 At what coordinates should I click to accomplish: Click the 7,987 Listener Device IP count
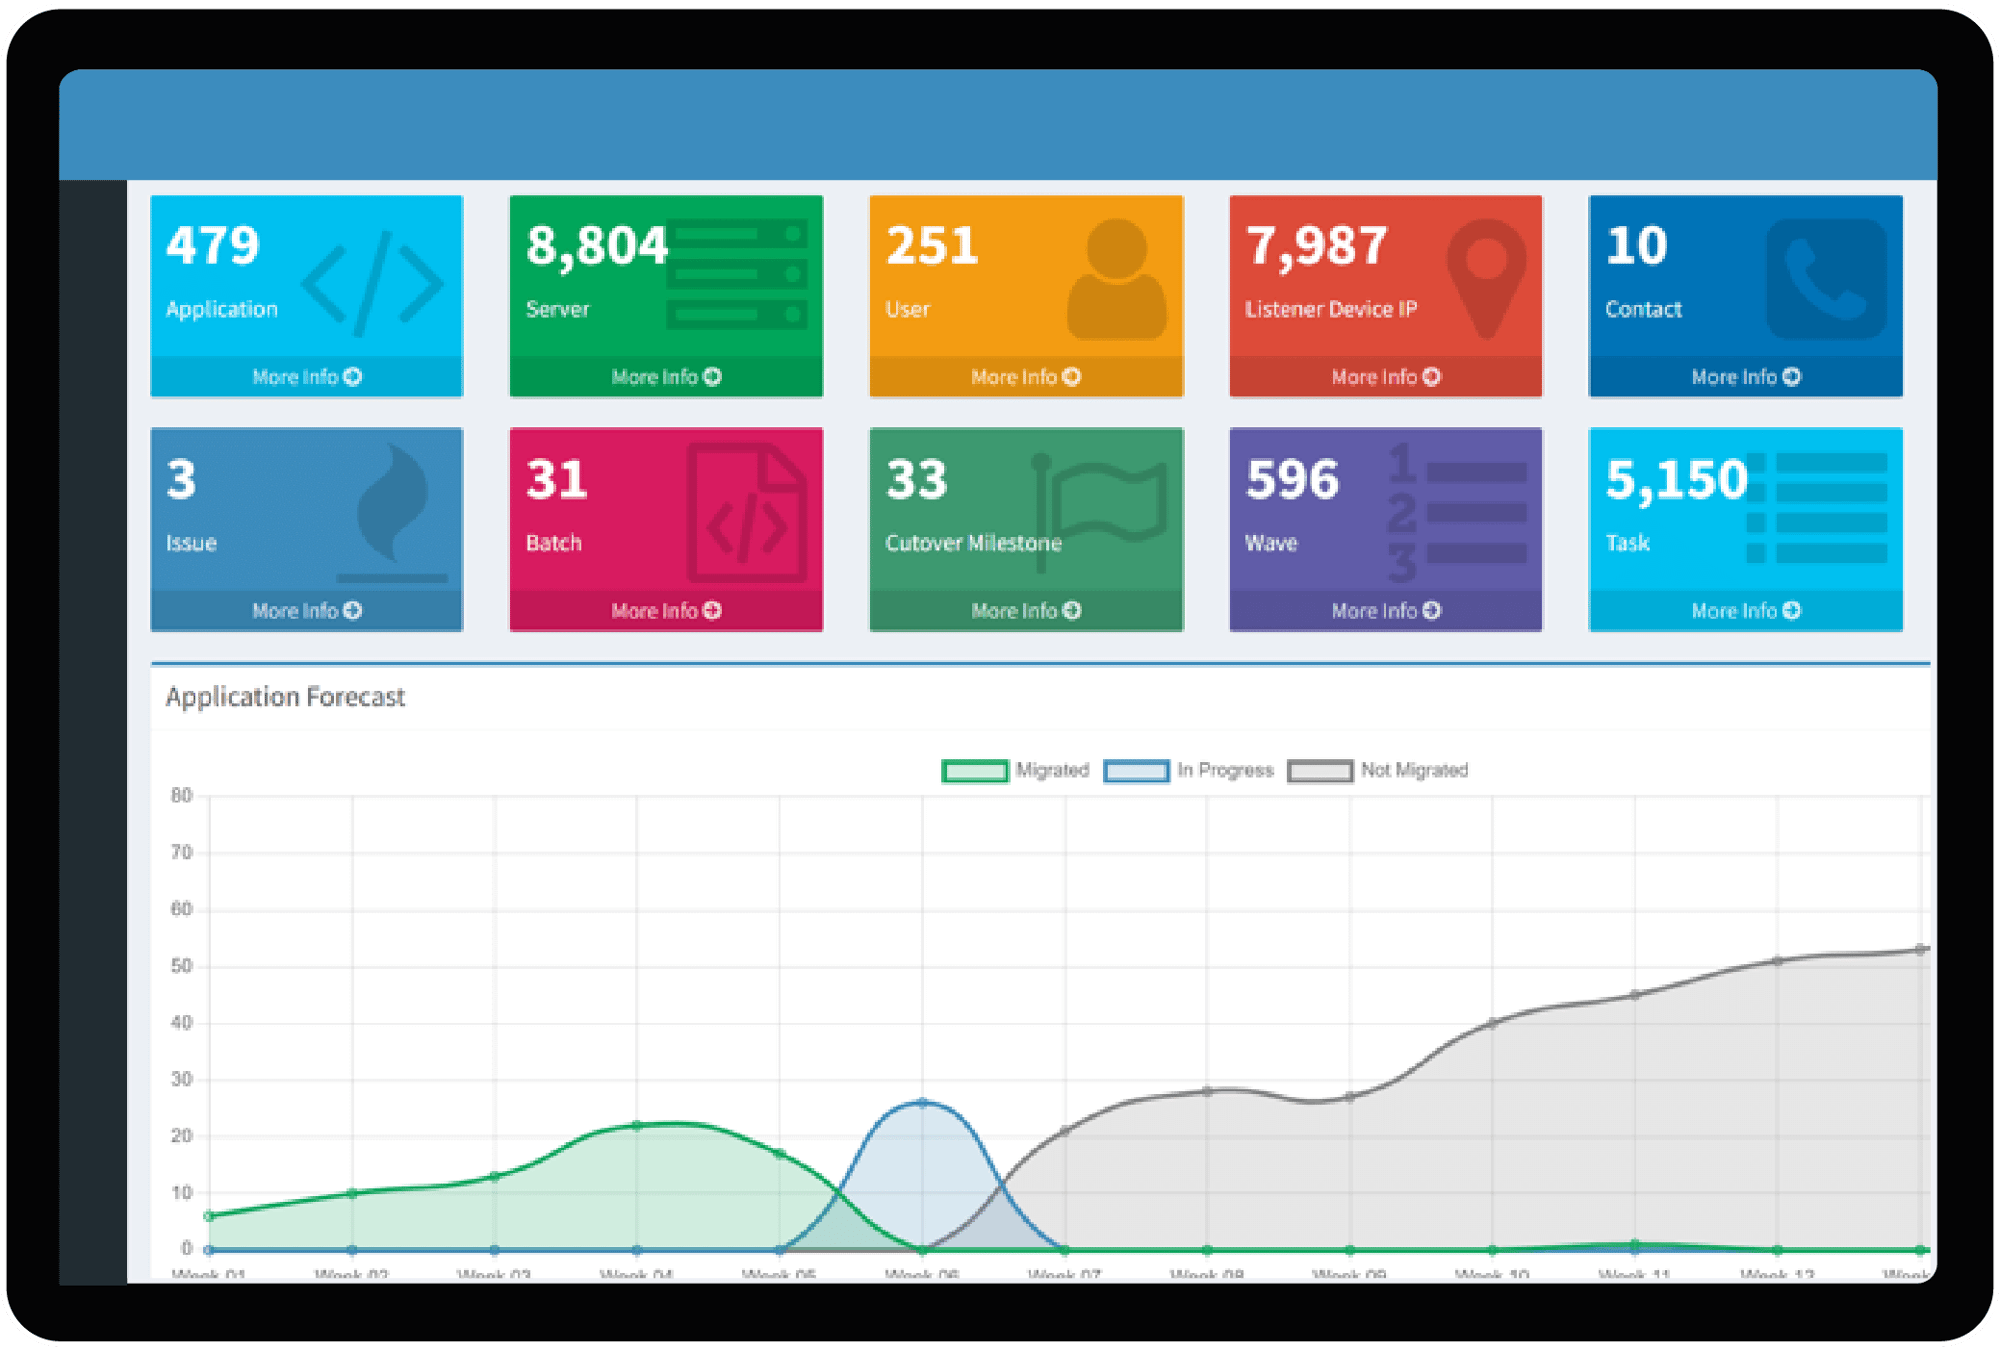point(1317,247)
